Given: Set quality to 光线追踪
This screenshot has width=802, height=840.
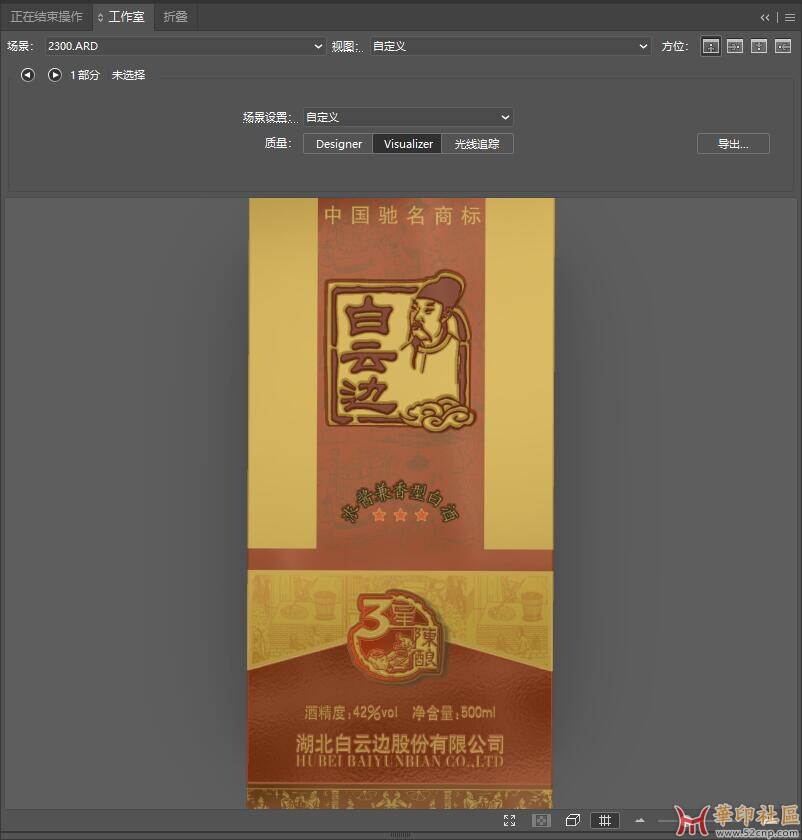Looking at the screenshot, I should [477, 144].
